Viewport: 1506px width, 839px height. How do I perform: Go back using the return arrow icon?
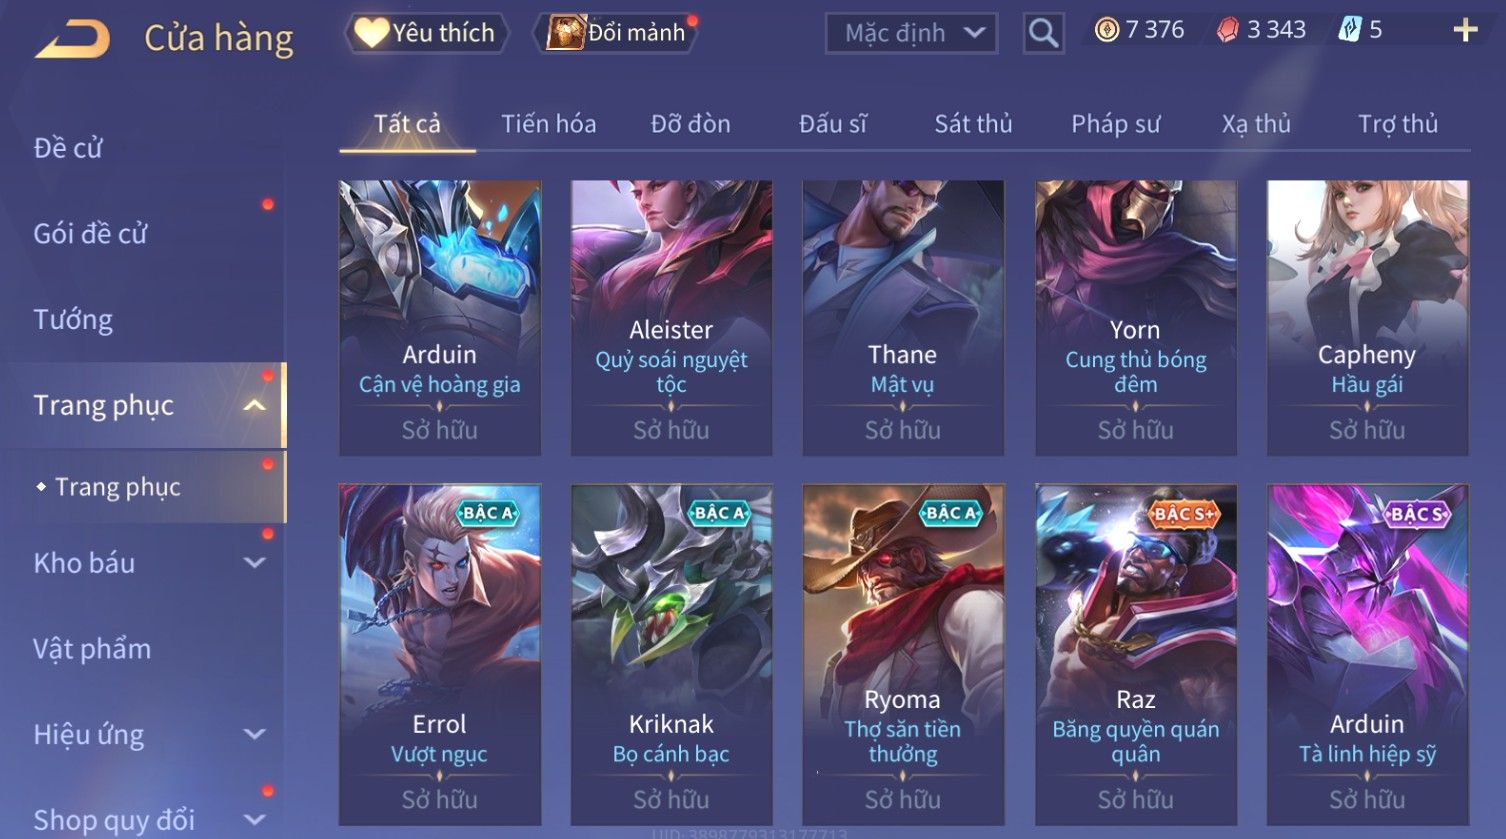click(72, 40)
